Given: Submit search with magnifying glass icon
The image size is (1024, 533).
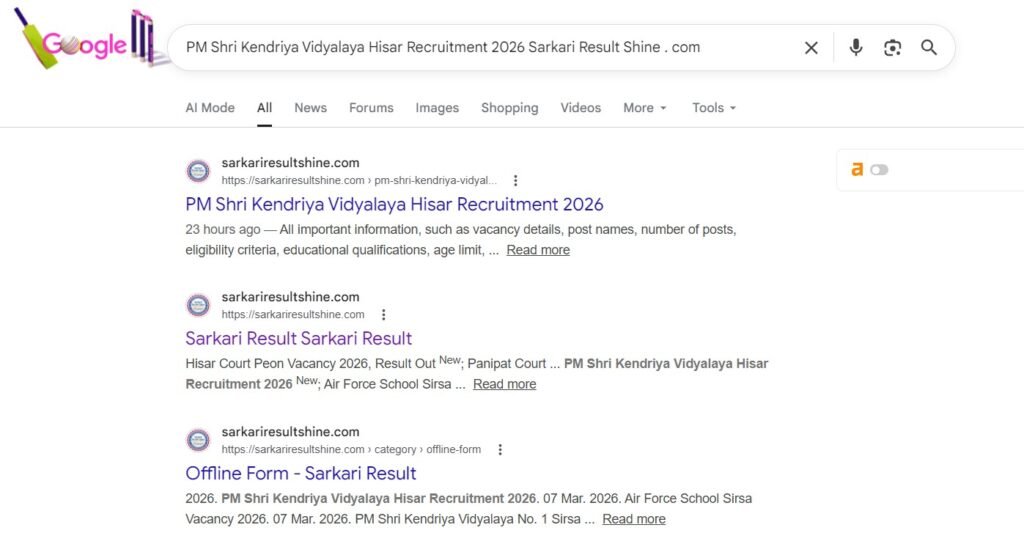Looking at the screenshot, I should tap(929, 48).
